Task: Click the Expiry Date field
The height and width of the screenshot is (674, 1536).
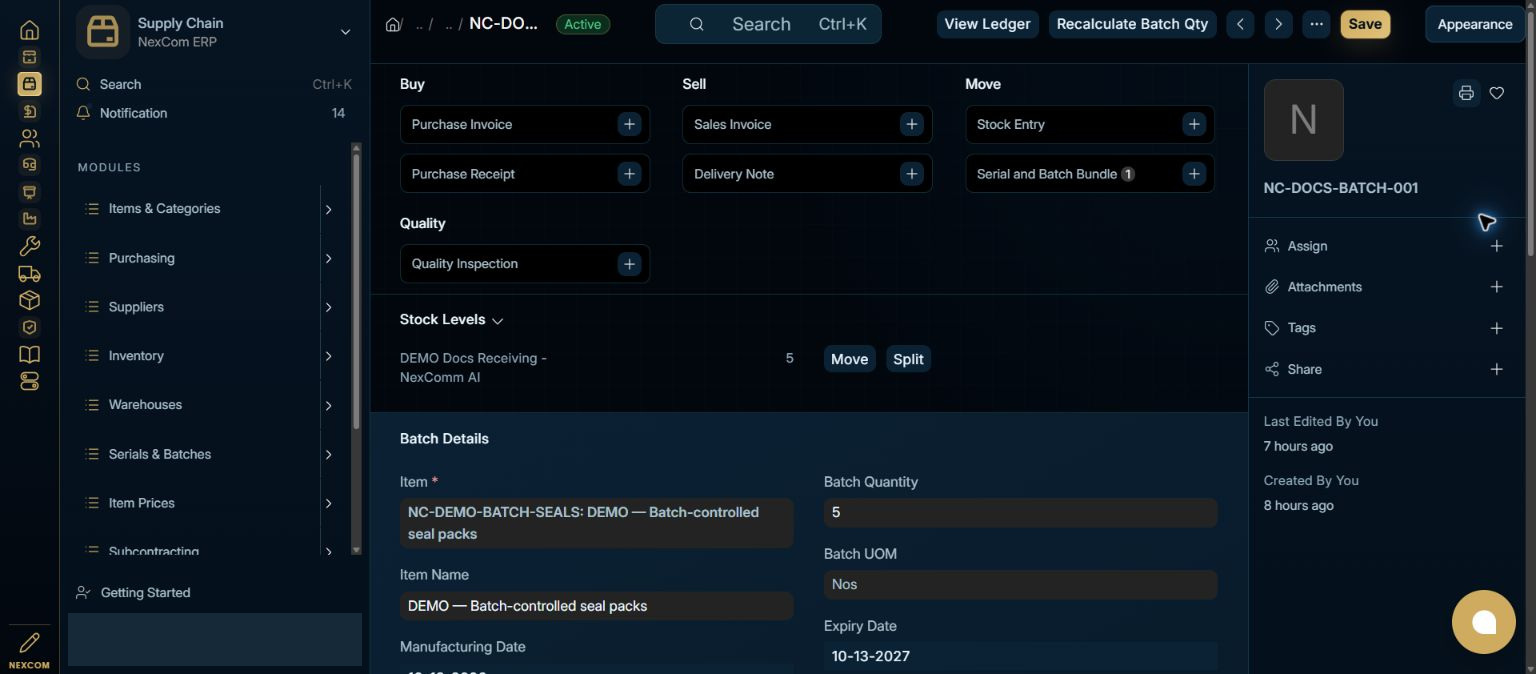Action: click(1020, 656)
